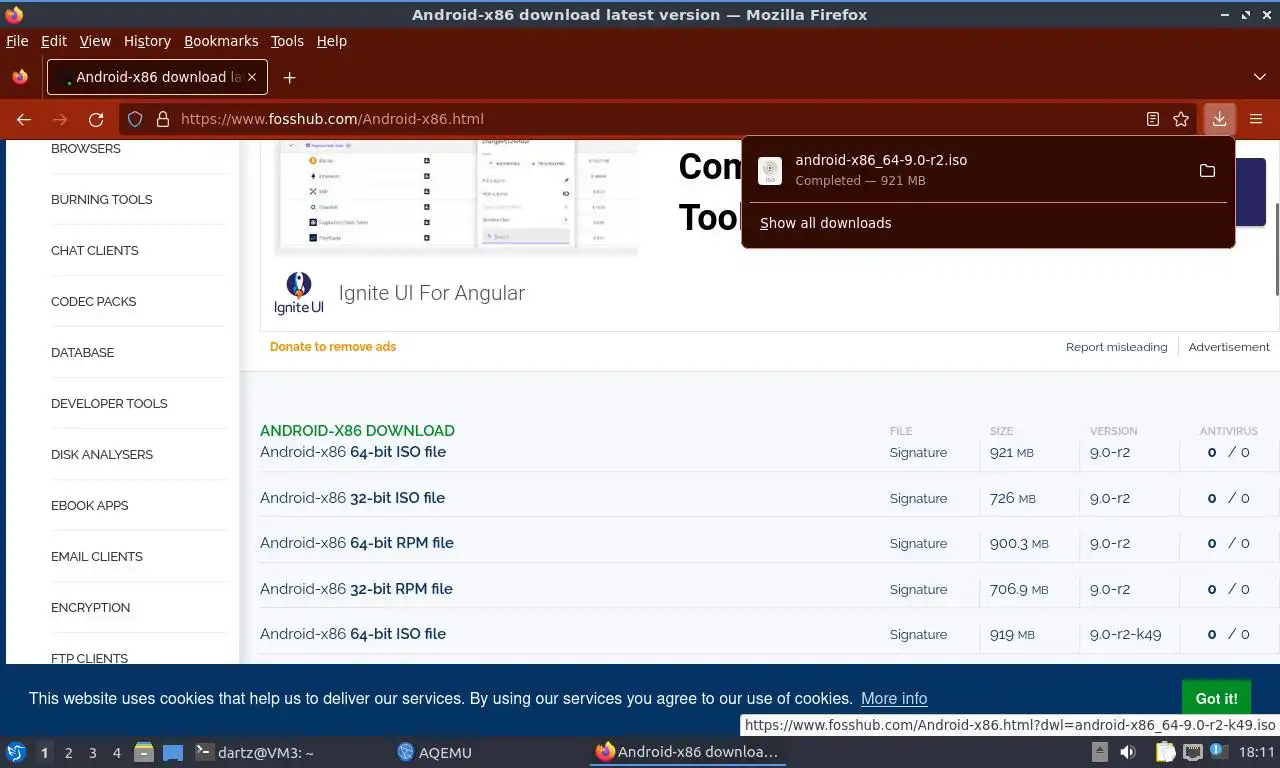
Task: Open Signature for the 919 MB ISO
Action: 918,634
